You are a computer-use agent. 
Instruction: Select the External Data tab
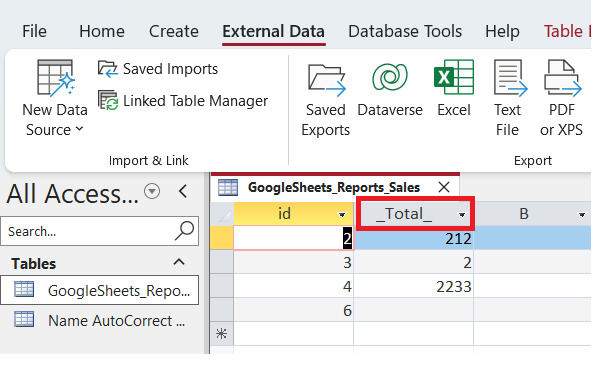coord(273,31)
